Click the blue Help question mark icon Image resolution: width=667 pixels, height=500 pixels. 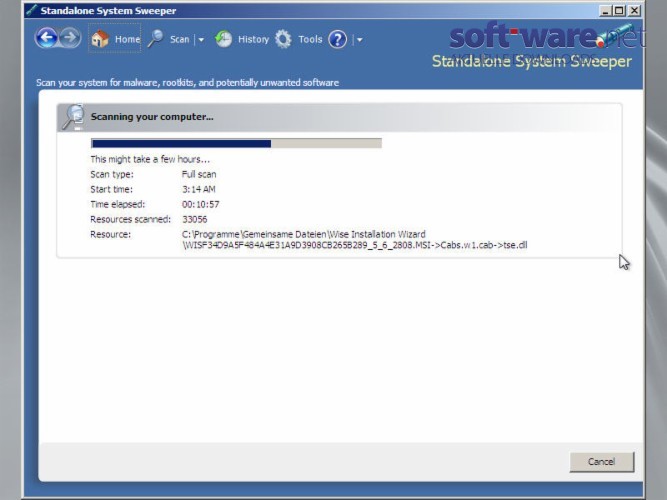pos(338,40)
